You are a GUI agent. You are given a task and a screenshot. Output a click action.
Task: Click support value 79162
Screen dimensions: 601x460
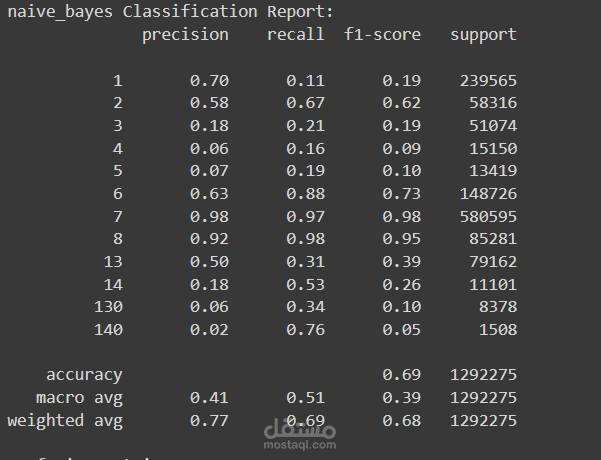pos(493,262)
